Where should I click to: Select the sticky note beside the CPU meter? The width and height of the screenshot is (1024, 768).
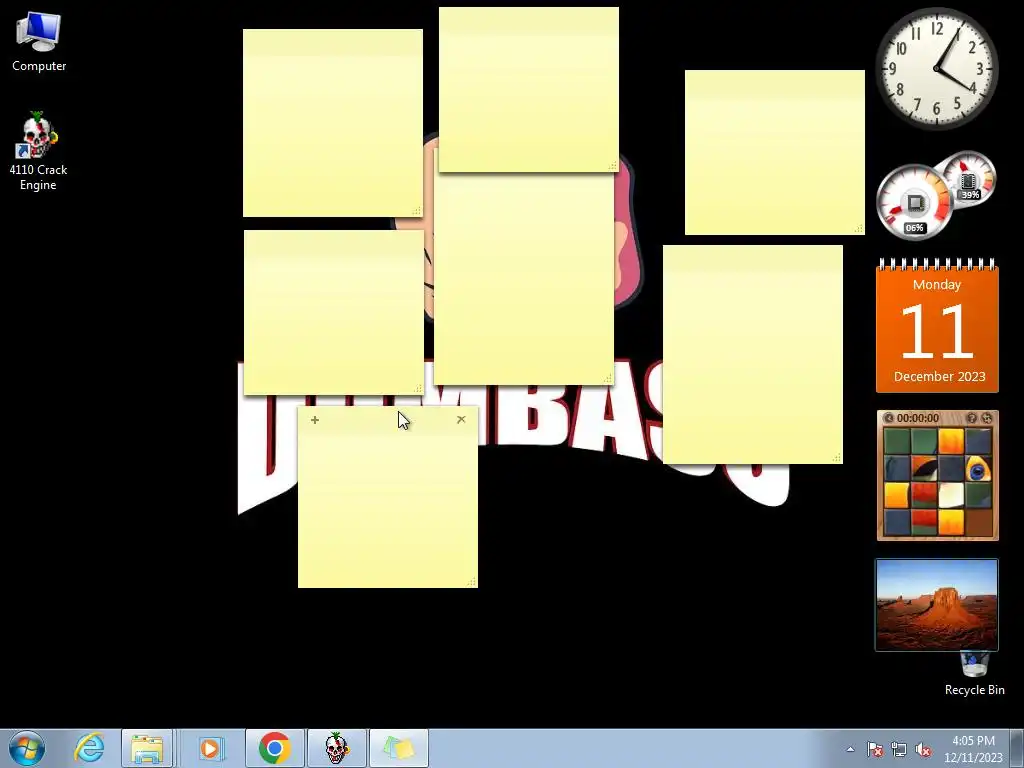775,152
